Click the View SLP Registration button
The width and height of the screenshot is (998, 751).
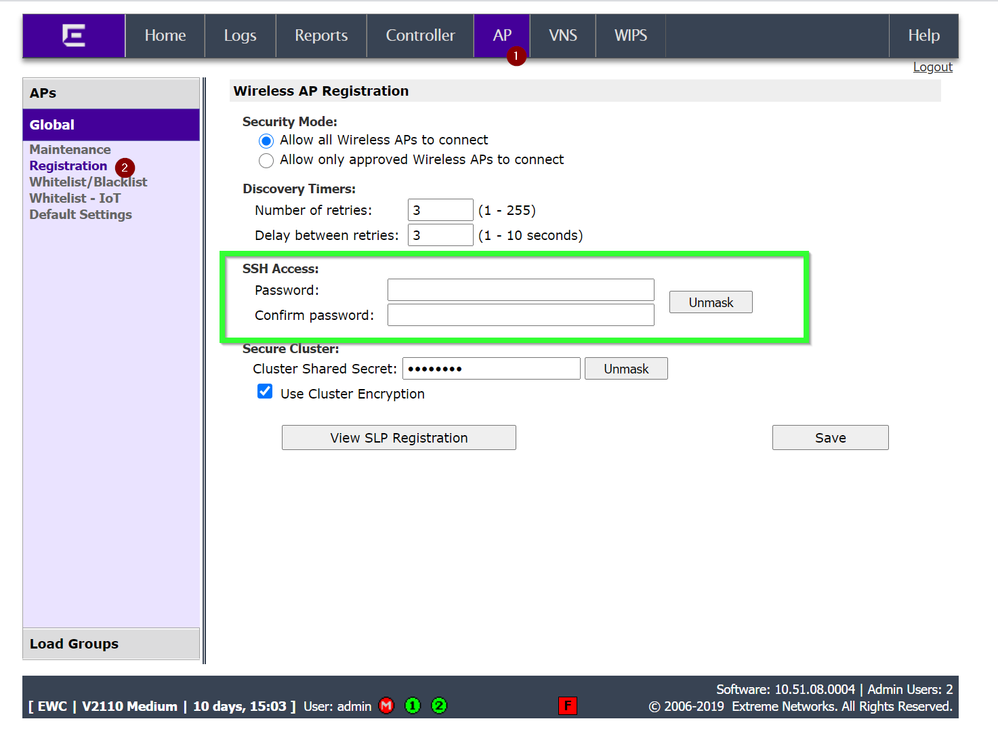[x=399, y=438]
